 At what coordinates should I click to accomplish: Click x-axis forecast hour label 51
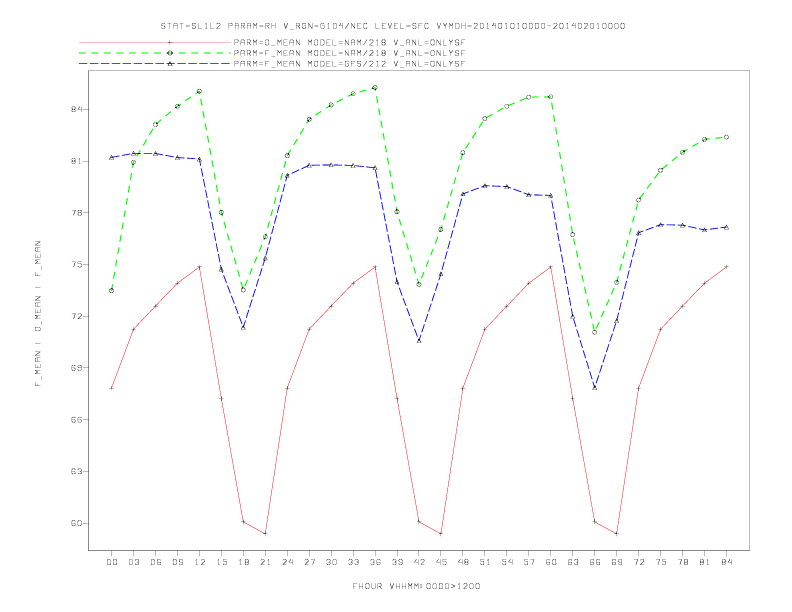[485, 562]
